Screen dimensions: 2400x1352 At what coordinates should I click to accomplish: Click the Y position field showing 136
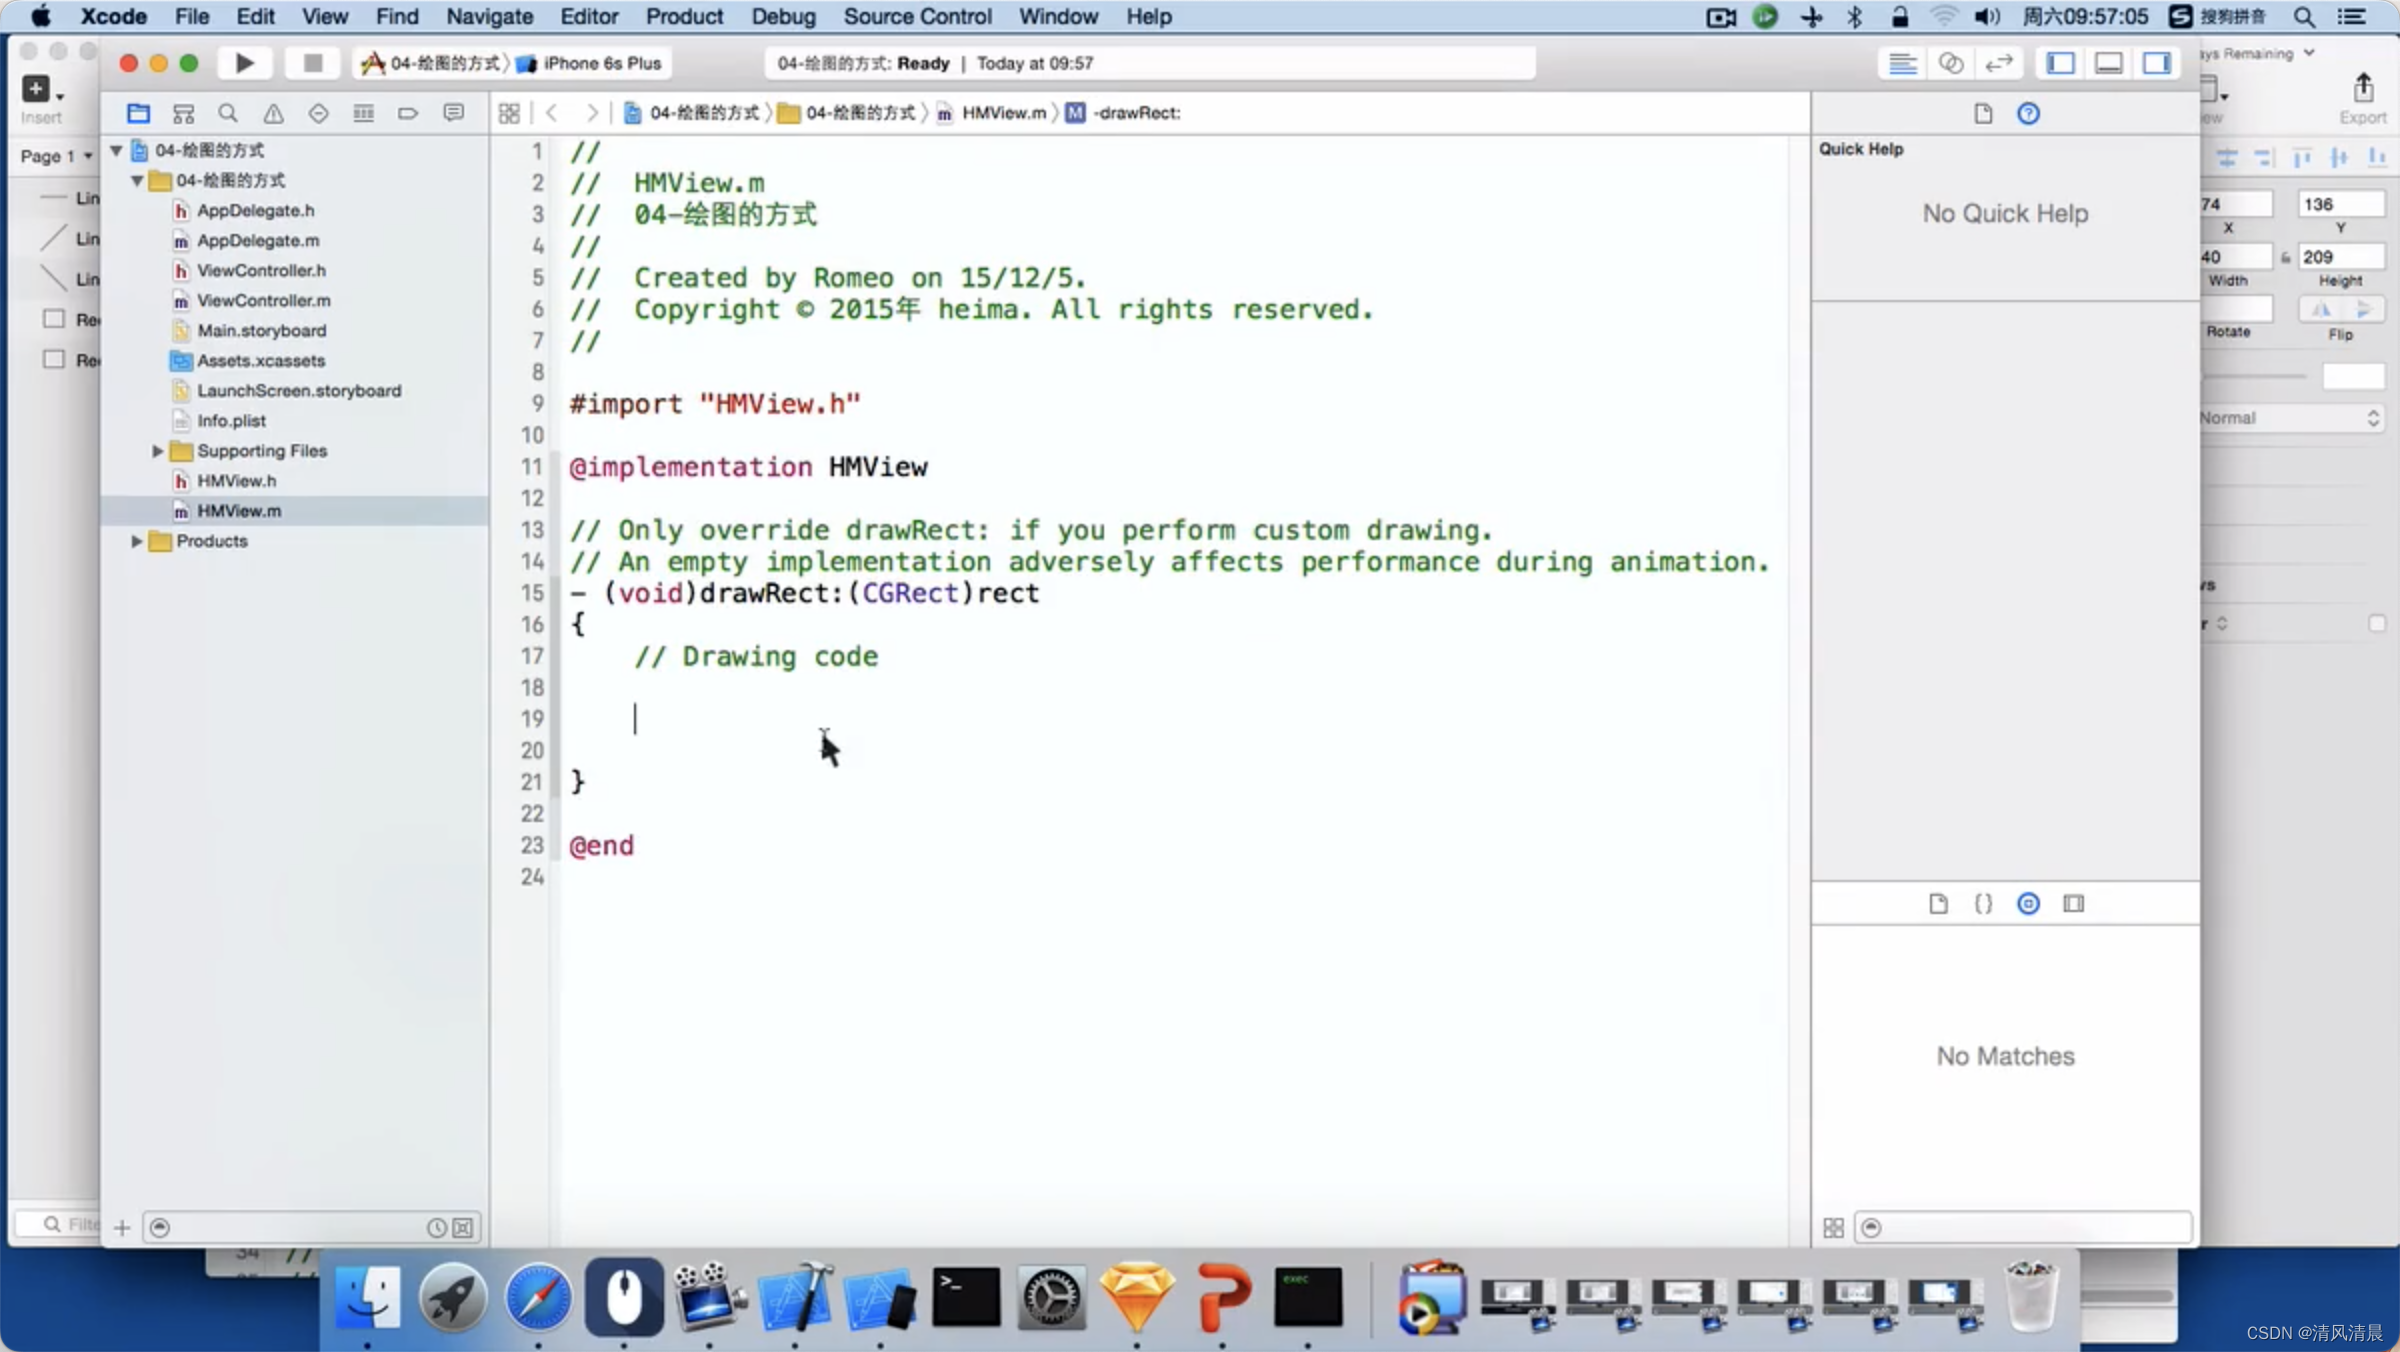tap(2340, 204)
